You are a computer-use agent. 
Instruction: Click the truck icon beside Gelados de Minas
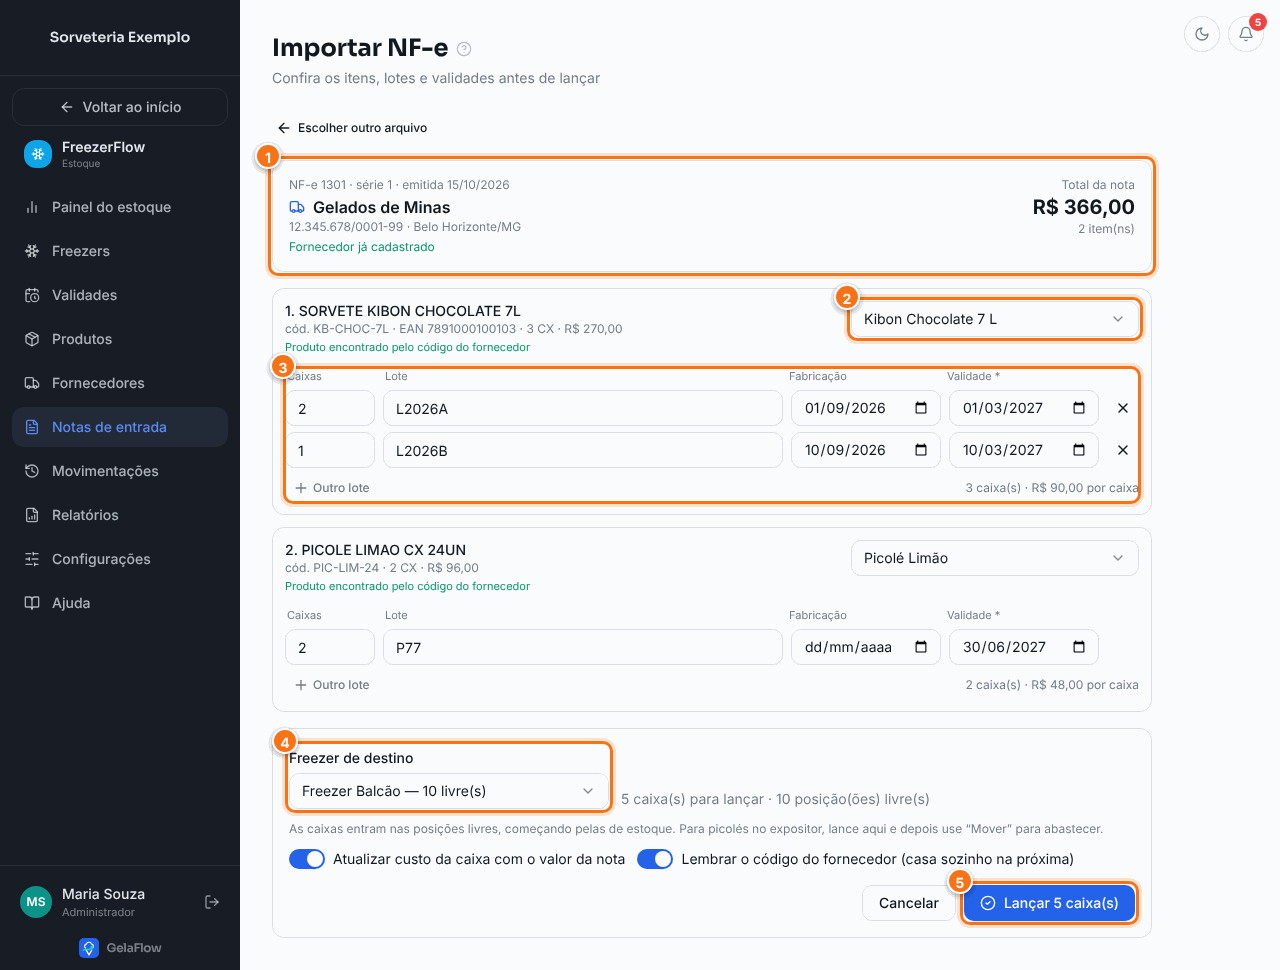tap(297, 207)
